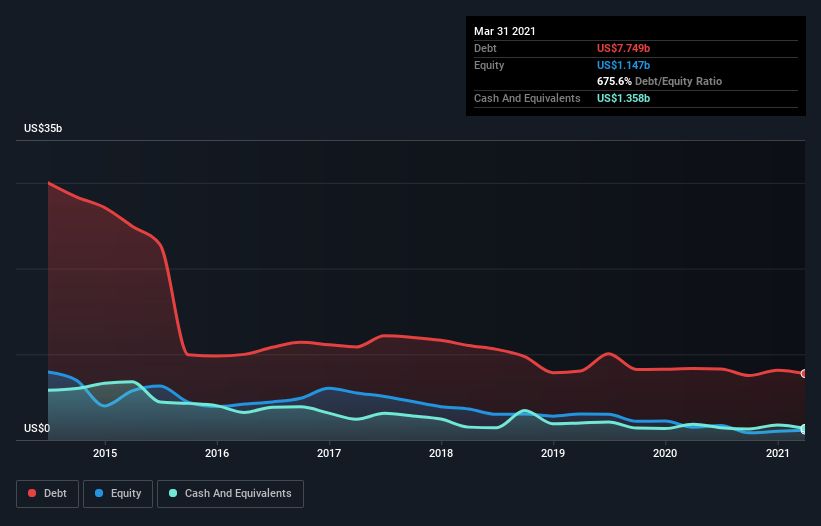Click the Equity label in tooltip
Image resolution: width=821 pixels, height=526 pixels.
[489, 65]
